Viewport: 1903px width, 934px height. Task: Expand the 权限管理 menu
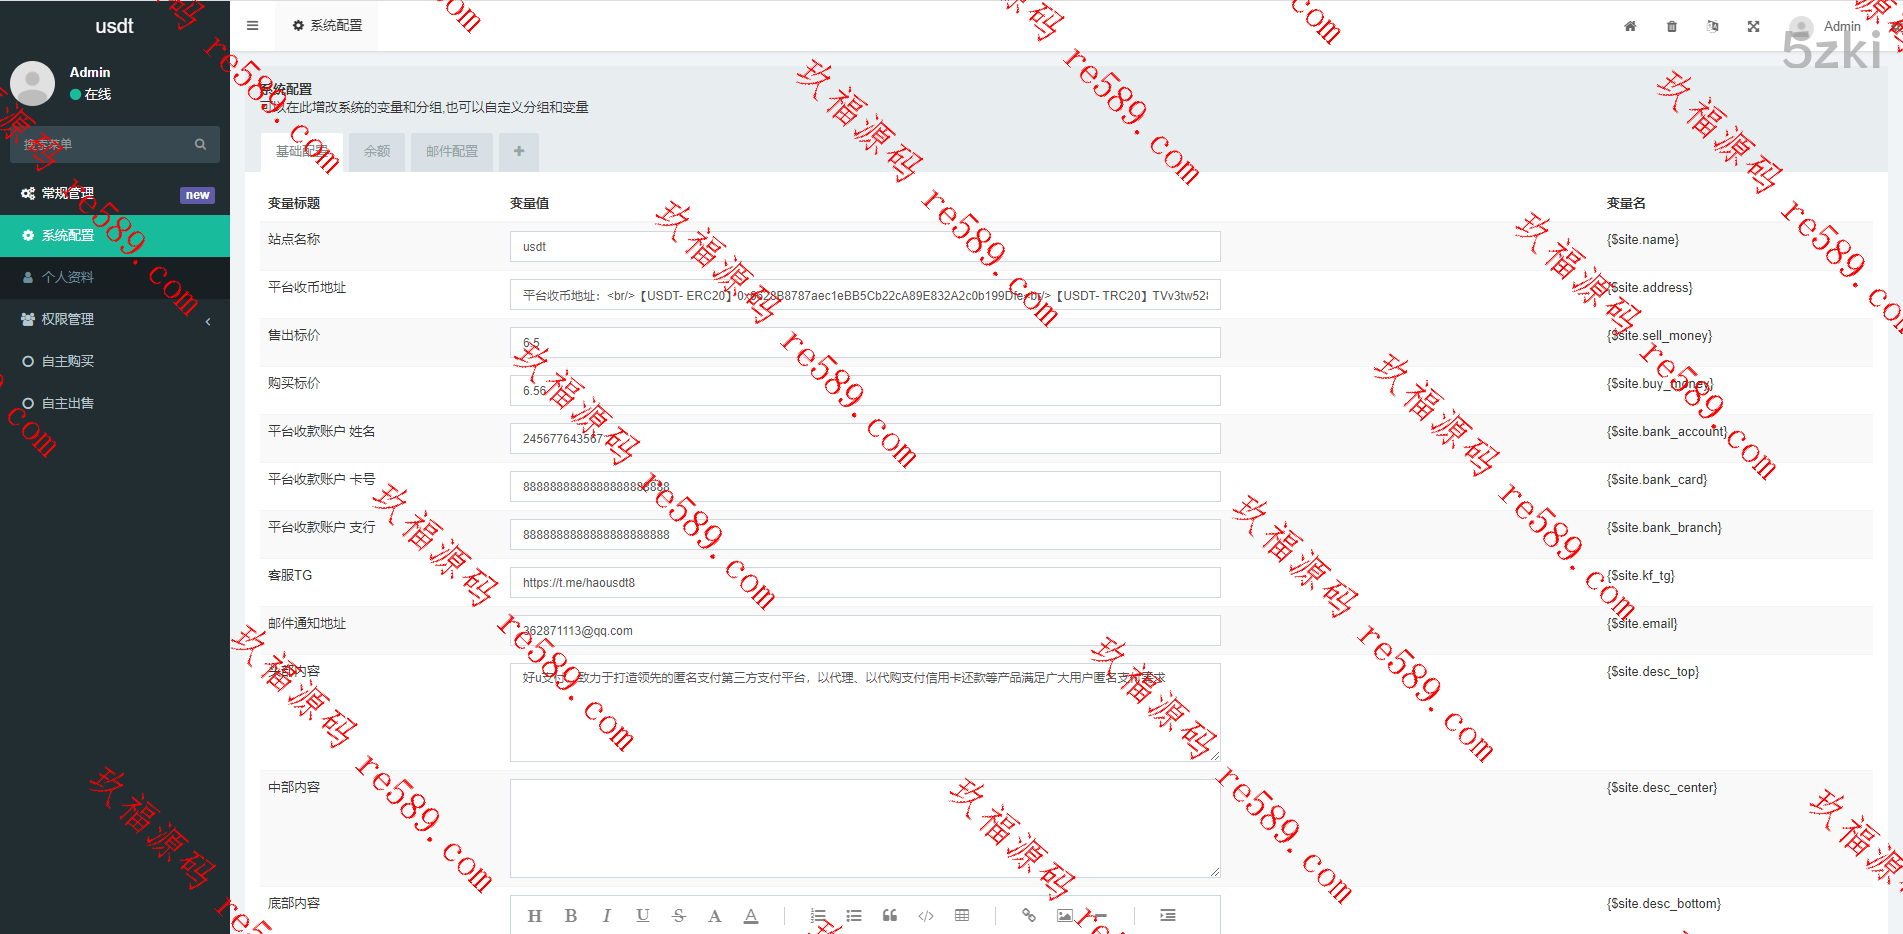pos(115,319)
